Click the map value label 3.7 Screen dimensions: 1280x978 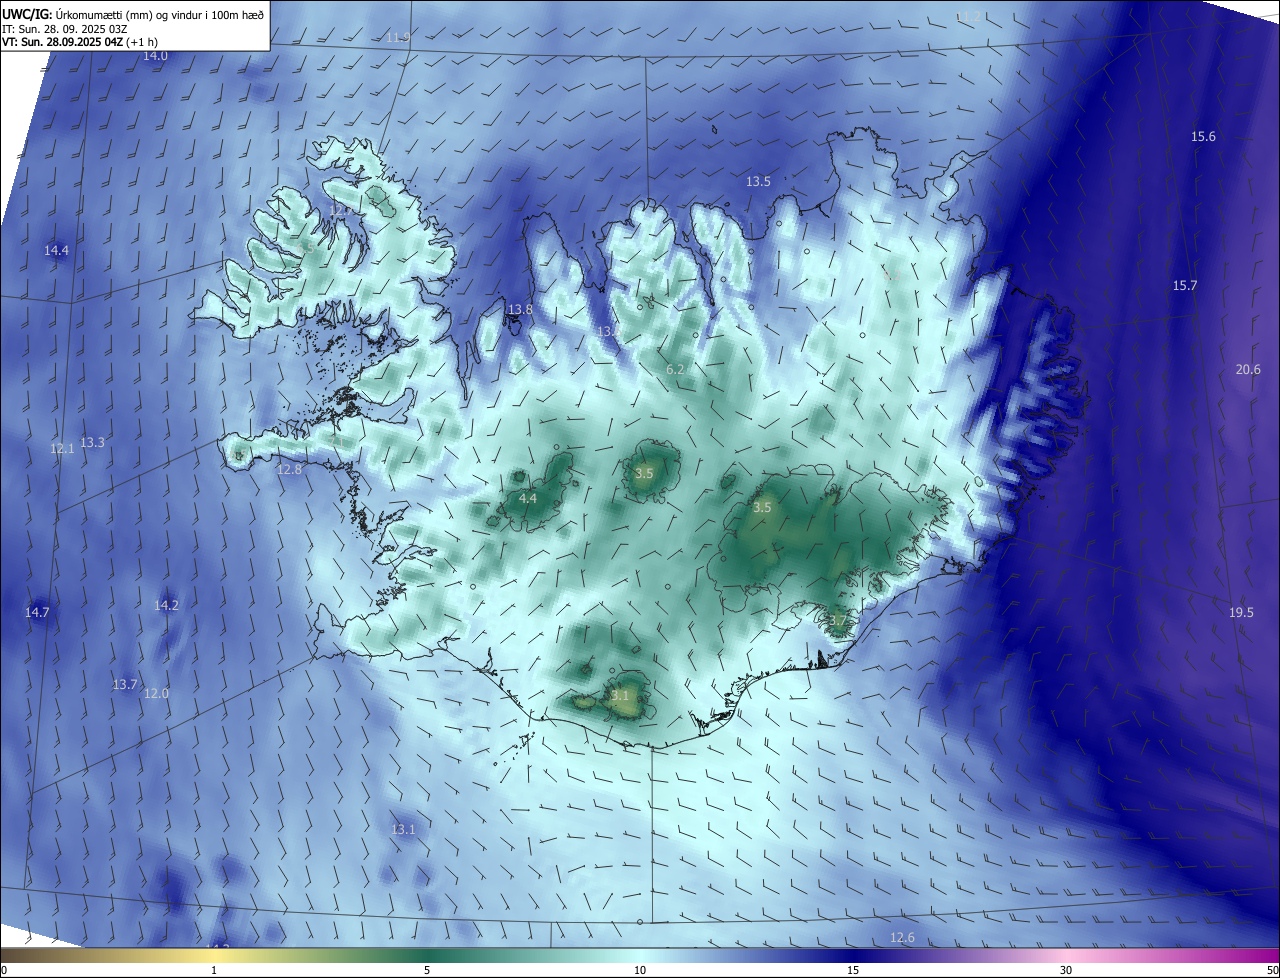pyautogui.click(x=837, y=620)
